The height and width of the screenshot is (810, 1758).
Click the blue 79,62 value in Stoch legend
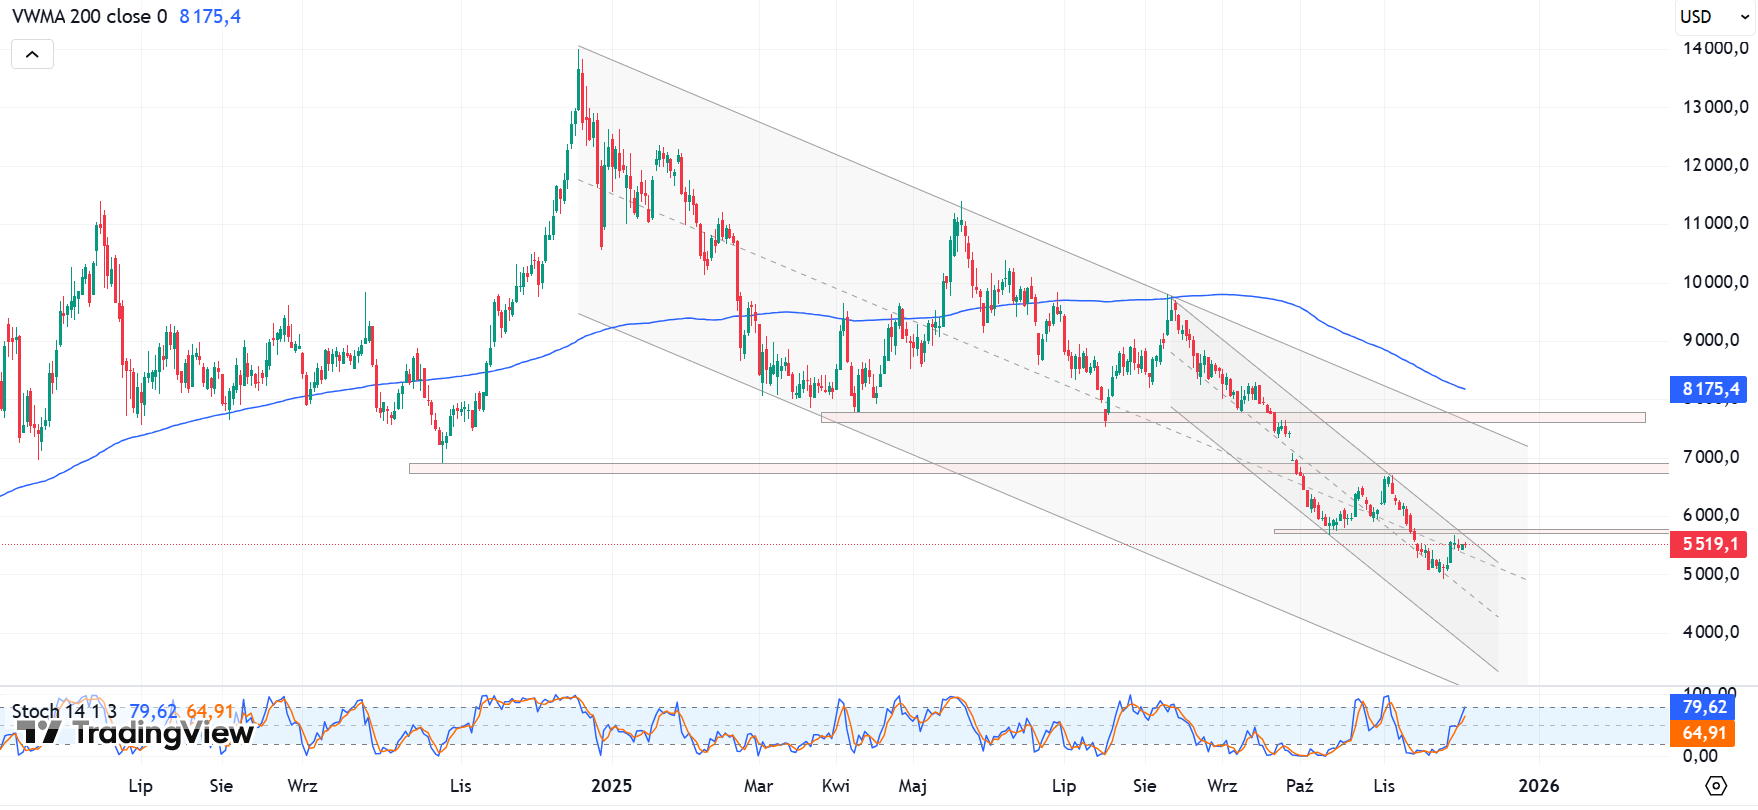point(153,711)
